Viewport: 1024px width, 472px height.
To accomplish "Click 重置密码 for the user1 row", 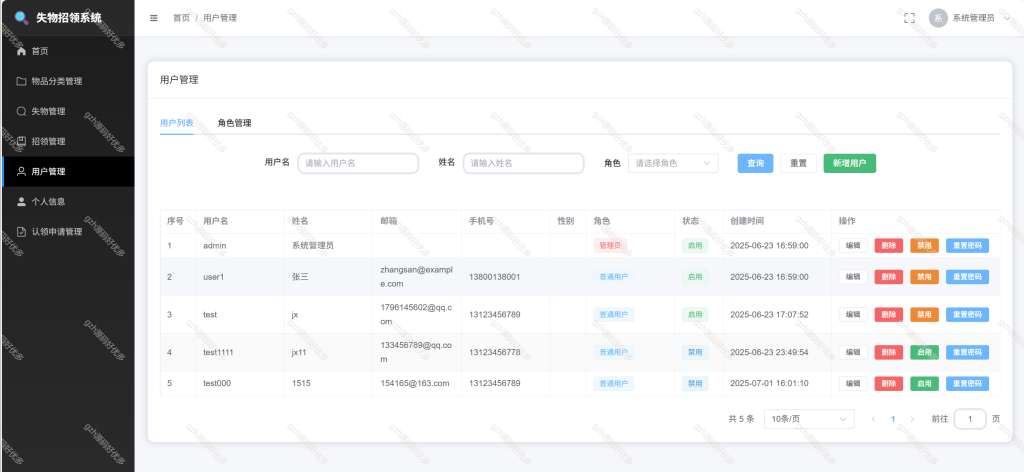I will [x=967, y=277].
